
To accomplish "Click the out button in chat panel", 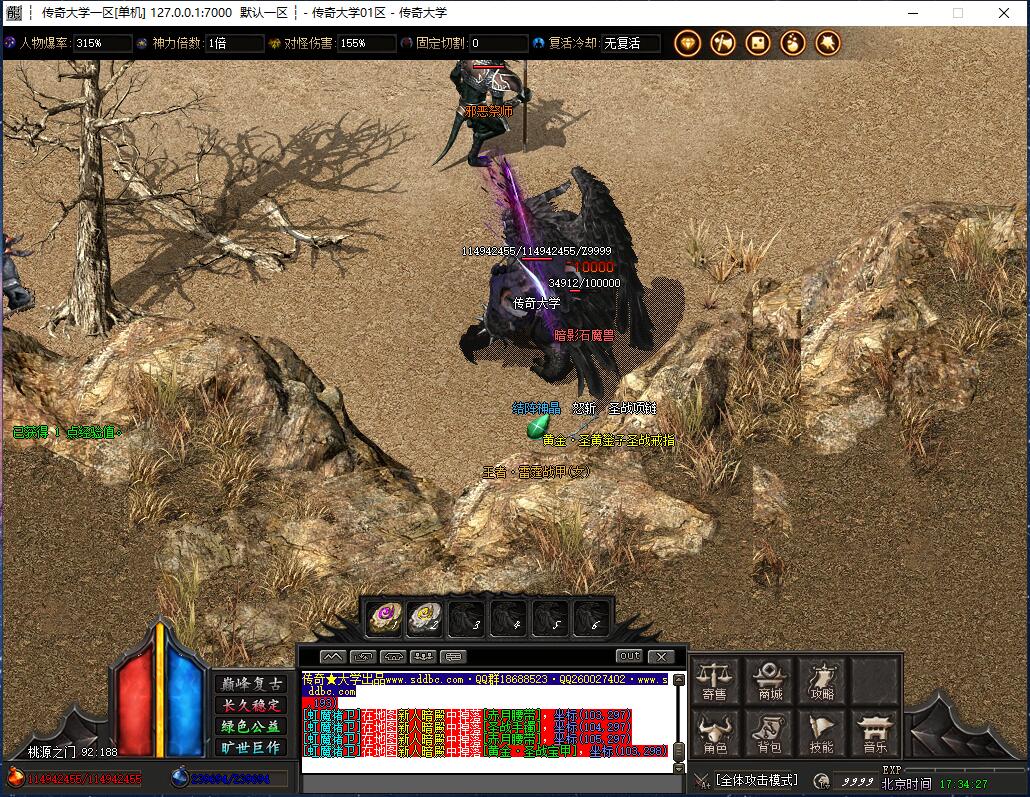I will coord(629,656).
